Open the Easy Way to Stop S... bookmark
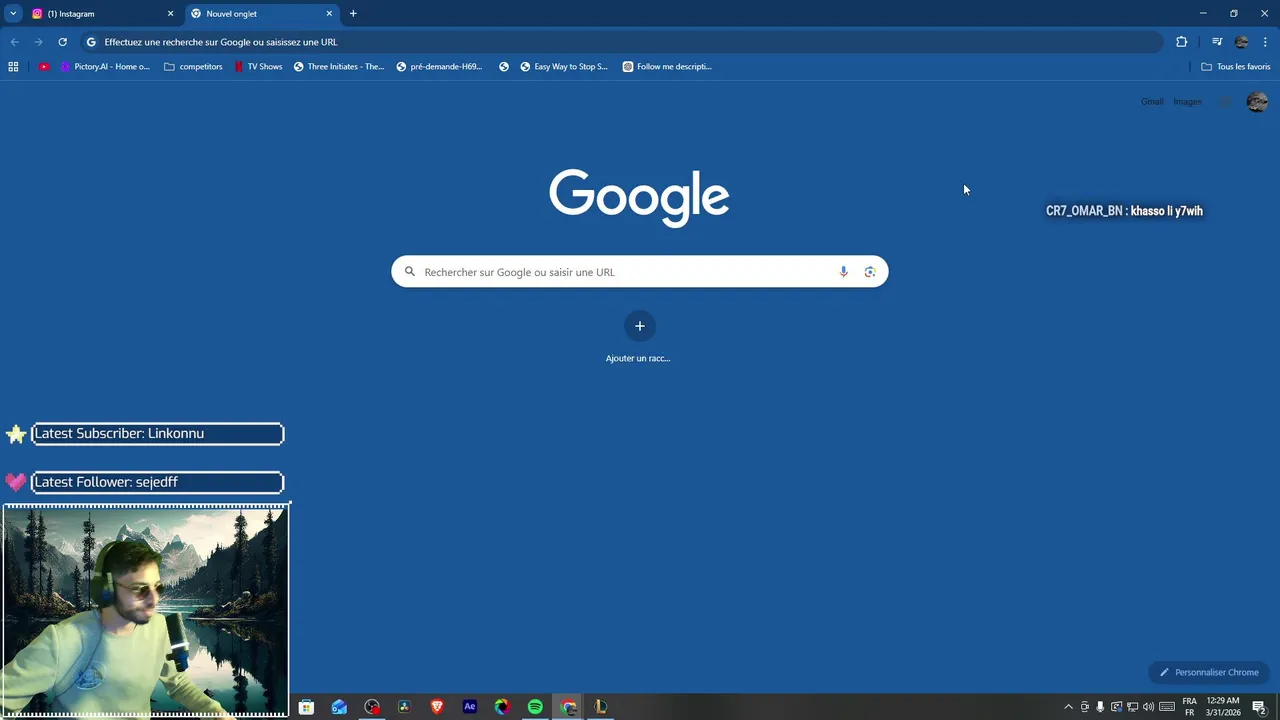The image size is (1280, 720). tap(564, 67)
